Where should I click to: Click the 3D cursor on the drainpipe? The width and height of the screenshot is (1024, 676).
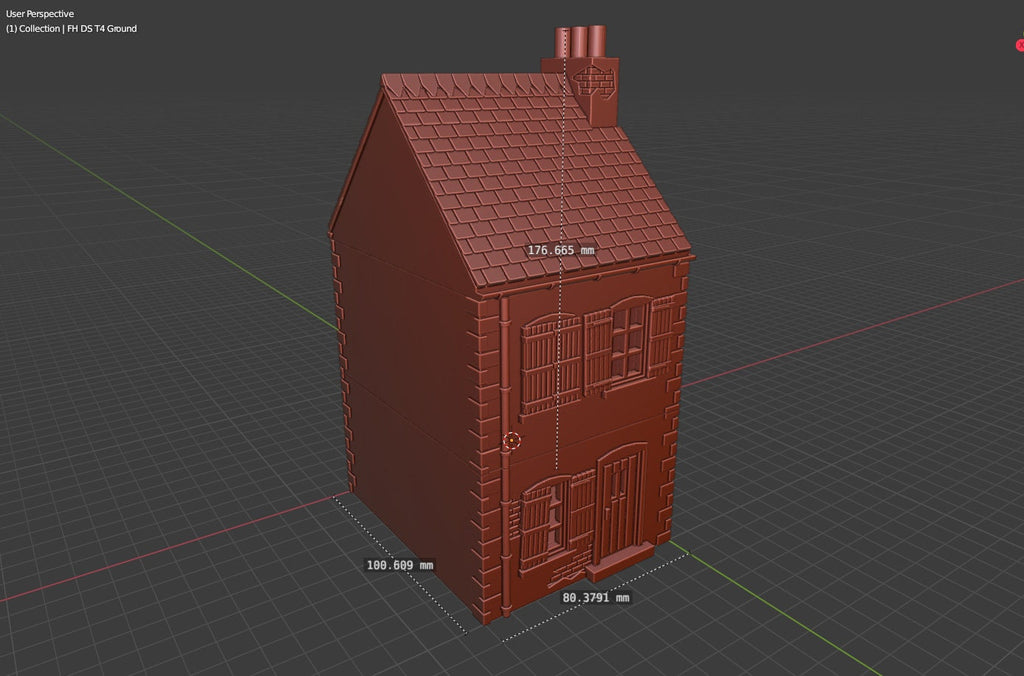(x=512, y=440)
